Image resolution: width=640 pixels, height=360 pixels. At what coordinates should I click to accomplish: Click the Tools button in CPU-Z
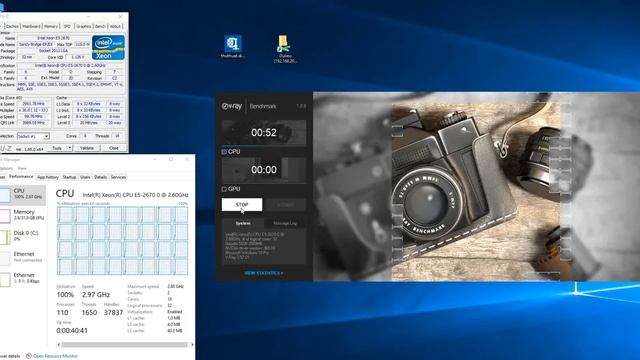tap(57, 148)
